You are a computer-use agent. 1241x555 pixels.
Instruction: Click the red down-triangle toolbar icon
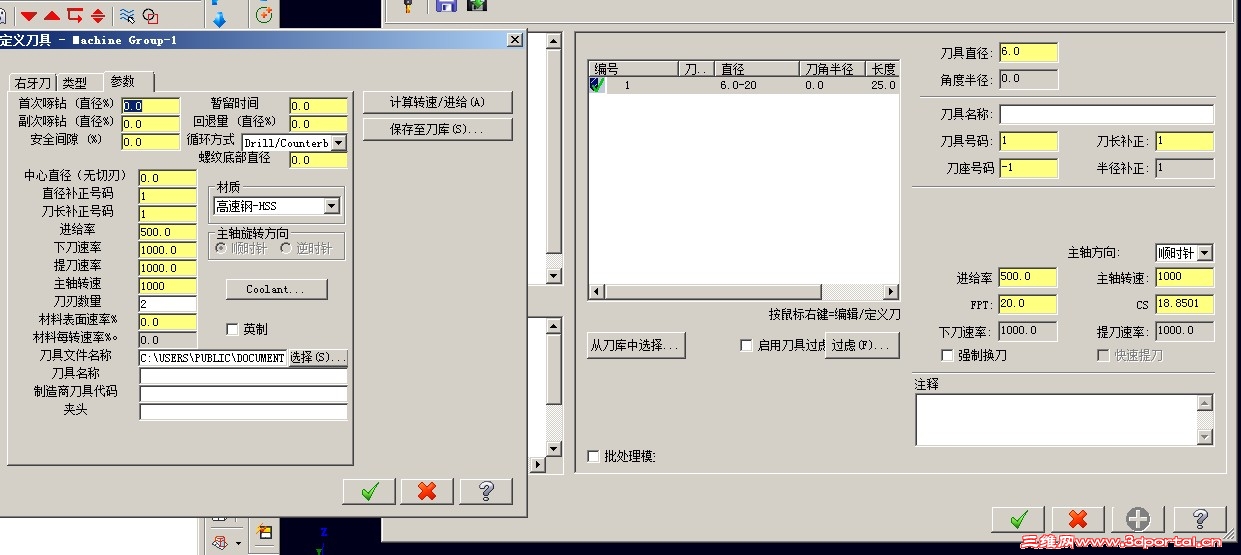(29, 15)
